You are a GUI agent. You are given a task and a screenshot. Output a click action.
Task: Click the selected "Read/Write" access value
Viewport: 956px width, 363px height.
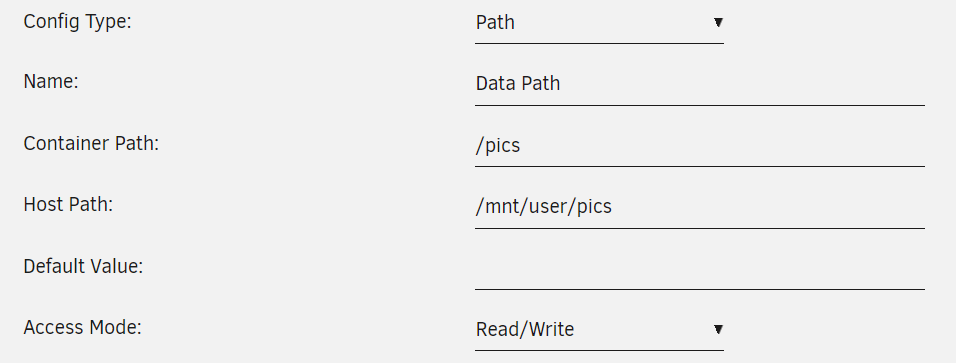click(525, 329)
